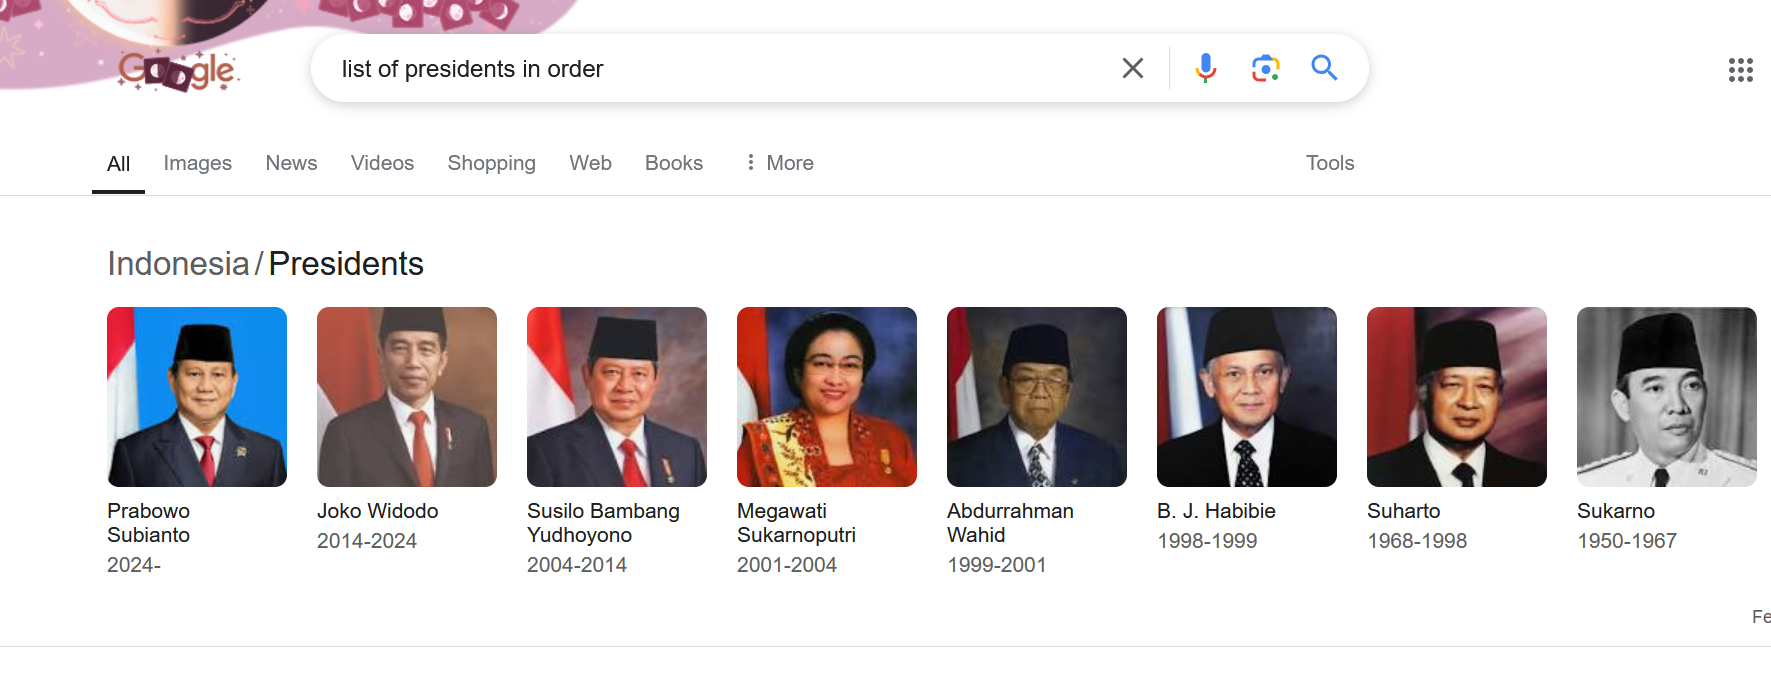Click into the search query field
The height and width of the screenshot is (696, 1771).
point(700,69)
